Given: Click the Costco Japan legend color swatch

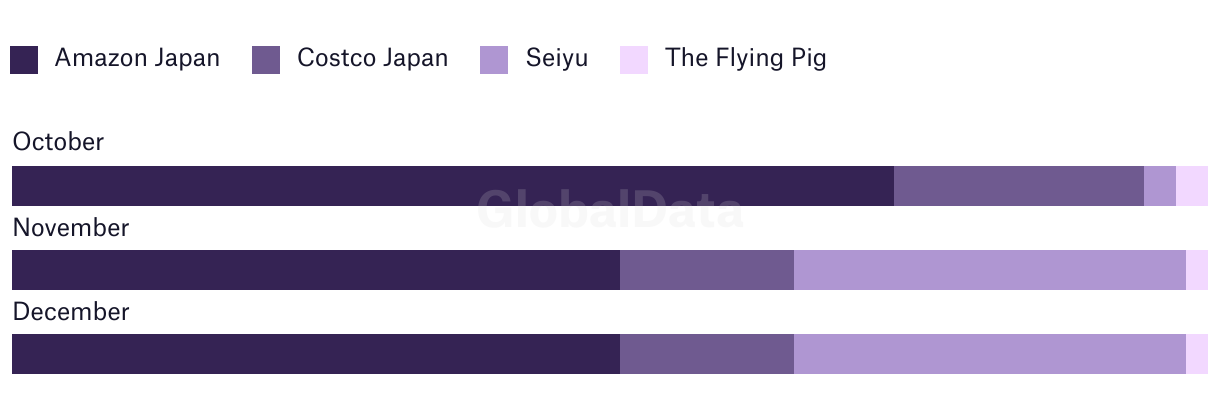Looking at the screenshot, I should click(266, 60).
